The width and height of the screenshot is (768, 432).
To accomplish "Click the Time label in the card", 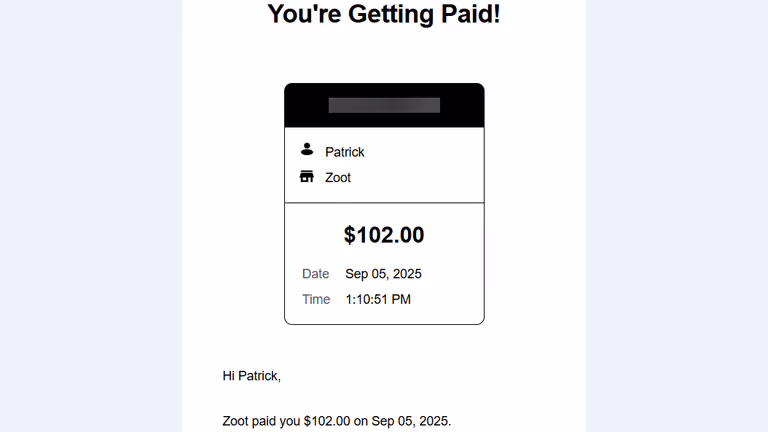I will point(316,299).
